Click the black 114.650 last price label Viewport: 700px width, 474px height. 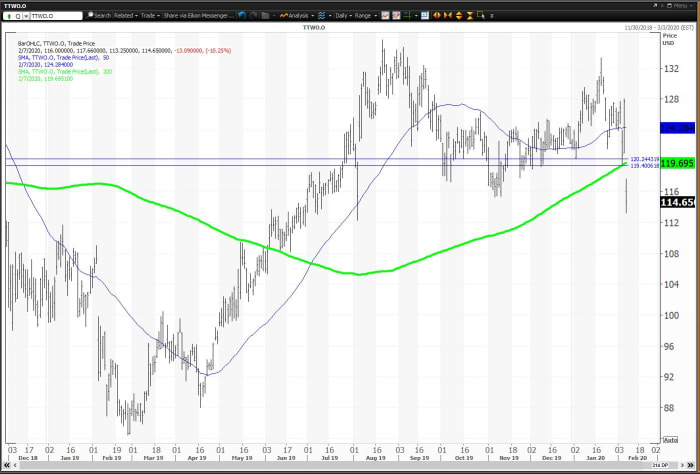676,202
